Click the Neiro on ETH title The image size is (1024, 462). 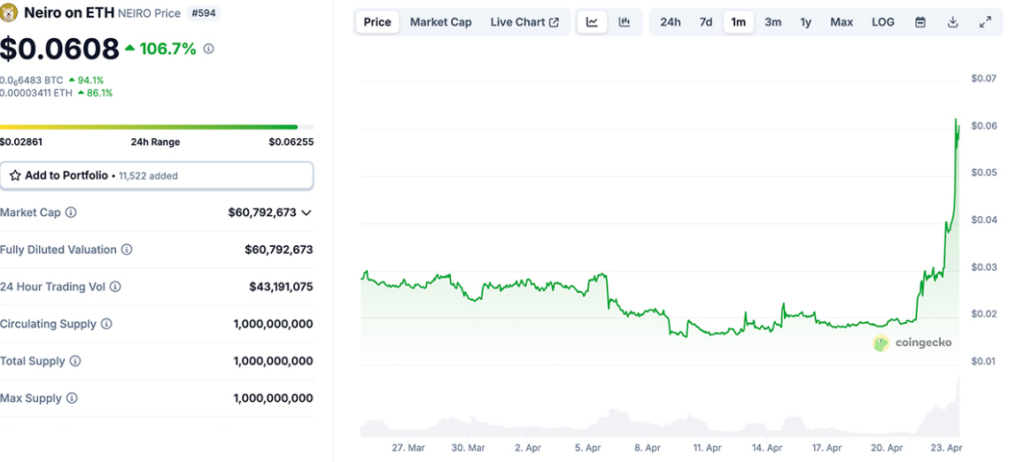click(69, 12)
